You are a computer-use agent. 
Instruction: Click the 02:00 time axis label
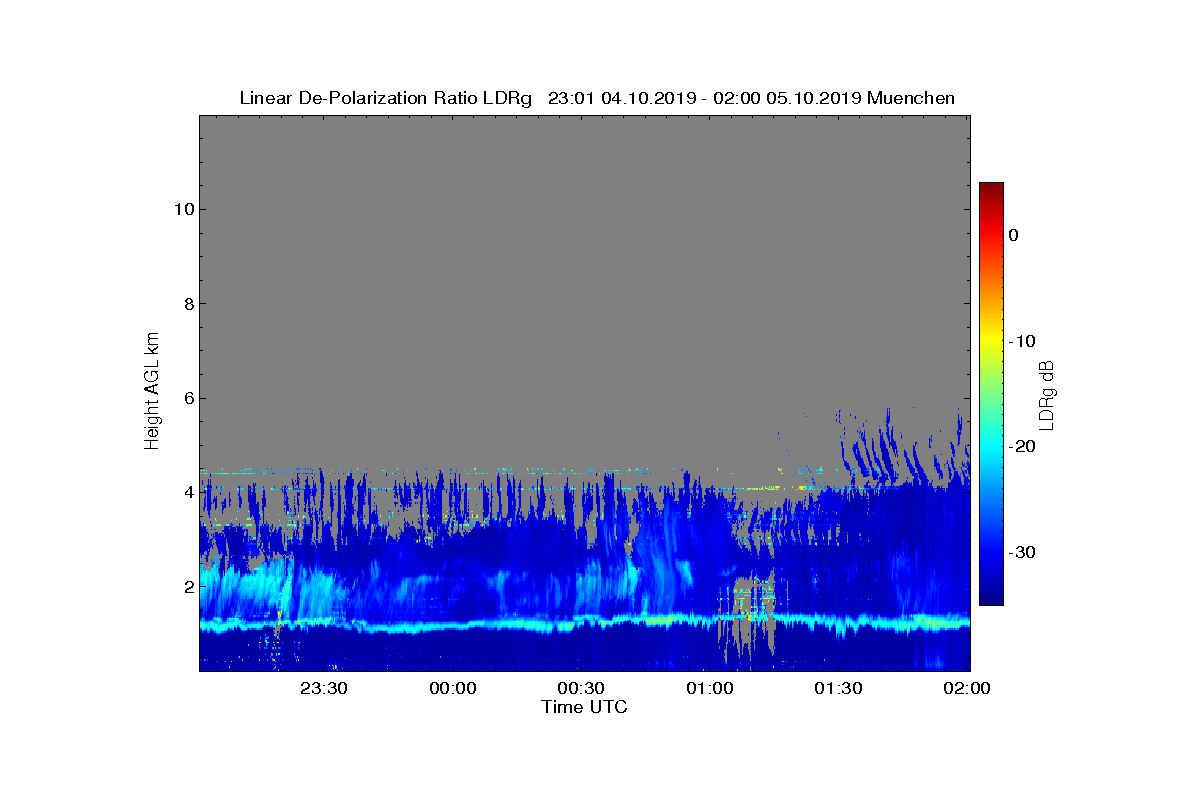[x=967, y=688]
